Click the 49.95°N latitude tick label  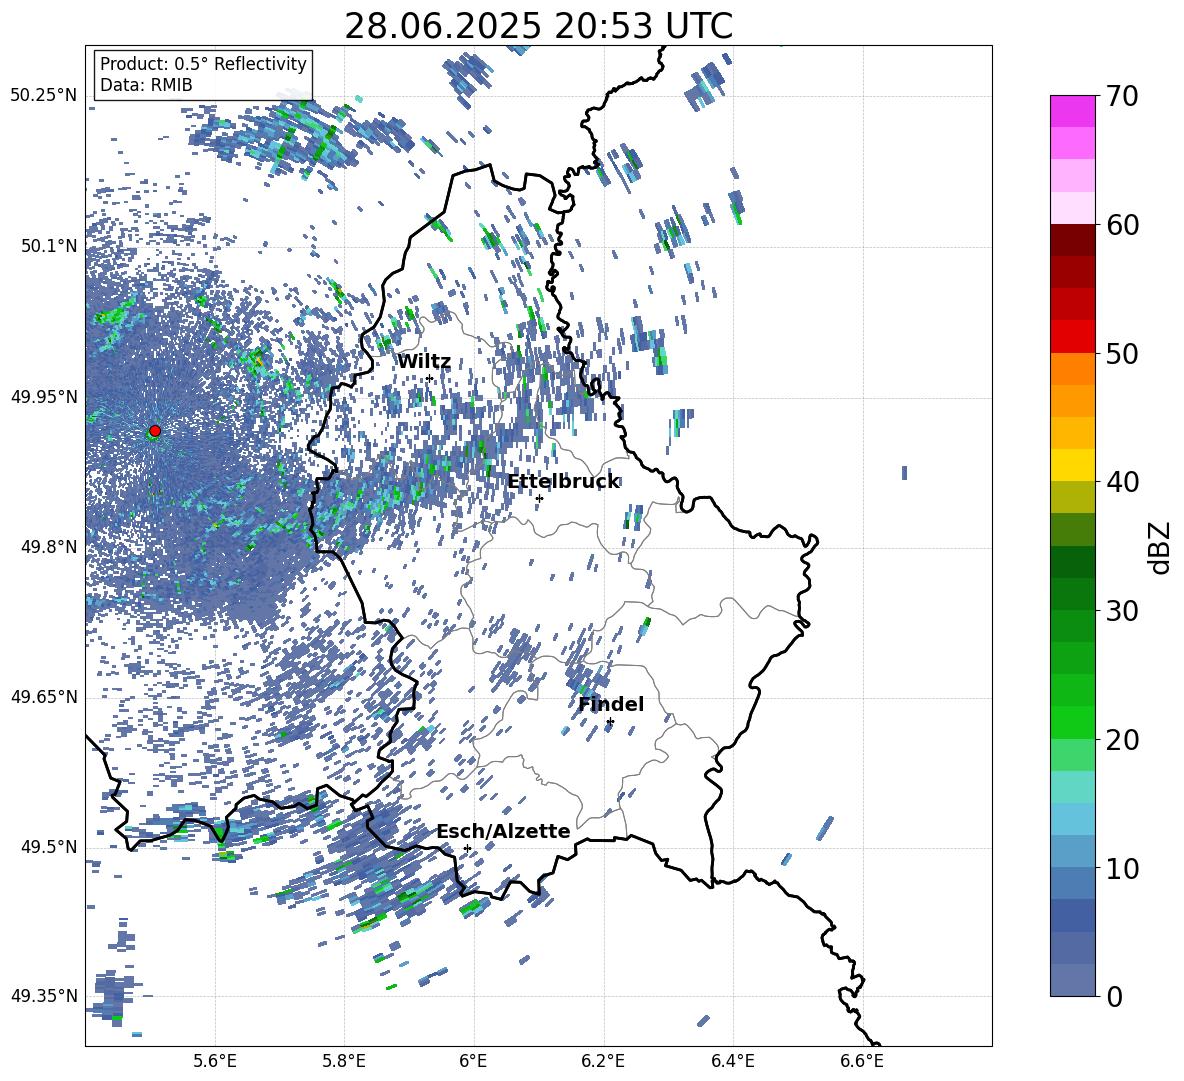tap(44, 396)
